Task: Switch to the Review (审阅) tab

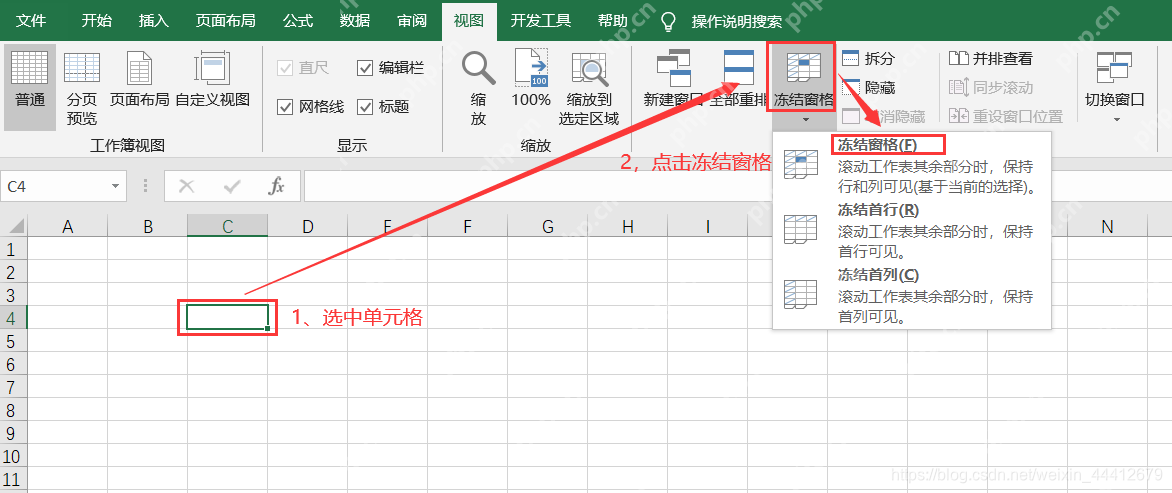Action: 412,21
